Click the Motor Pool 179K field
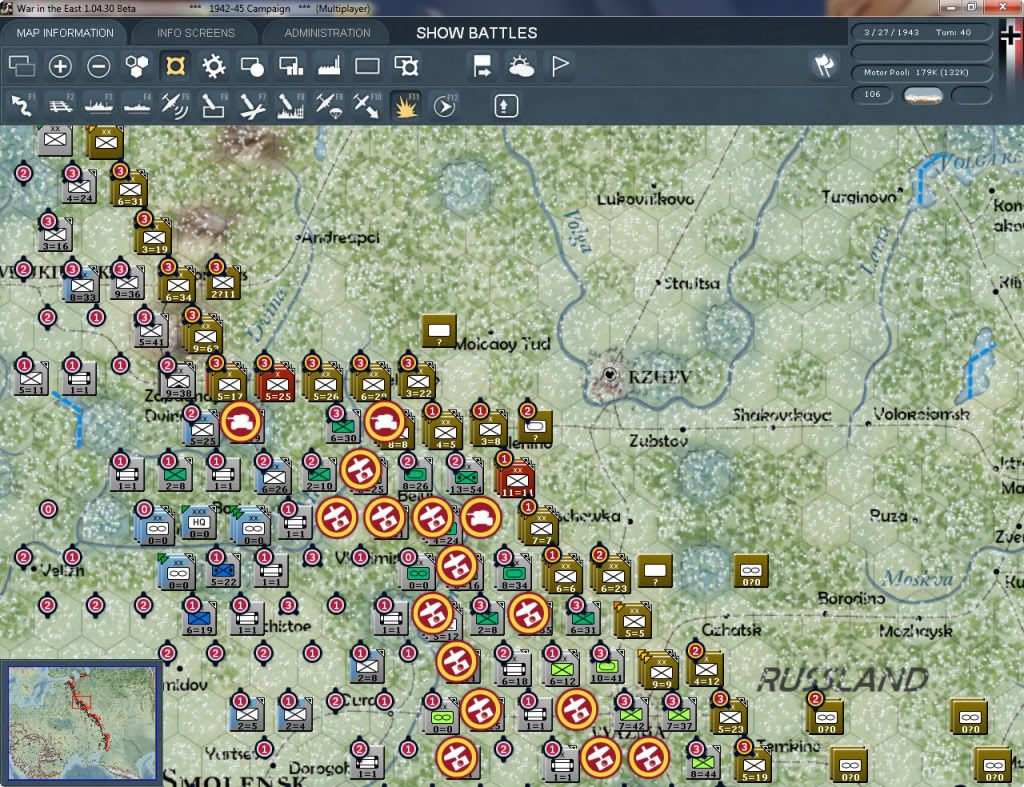This screenshot has height=787, width=1024. pyautogui.click(x=921, y=72)
